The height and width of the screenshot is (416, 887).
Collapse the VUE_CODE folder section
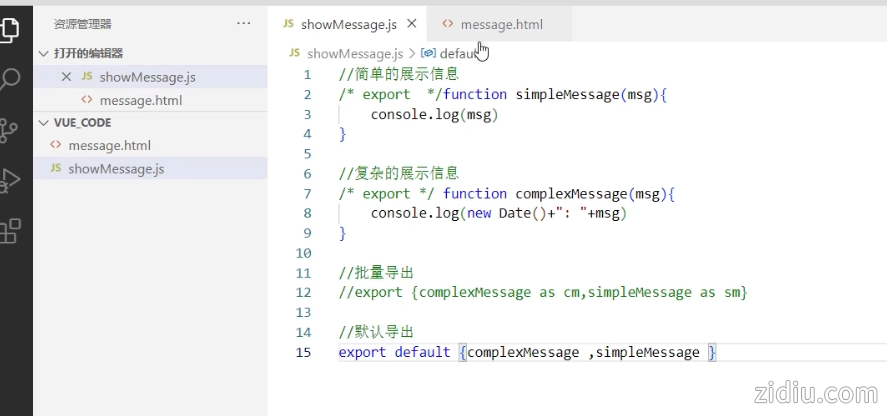click(x=43, y=122)
